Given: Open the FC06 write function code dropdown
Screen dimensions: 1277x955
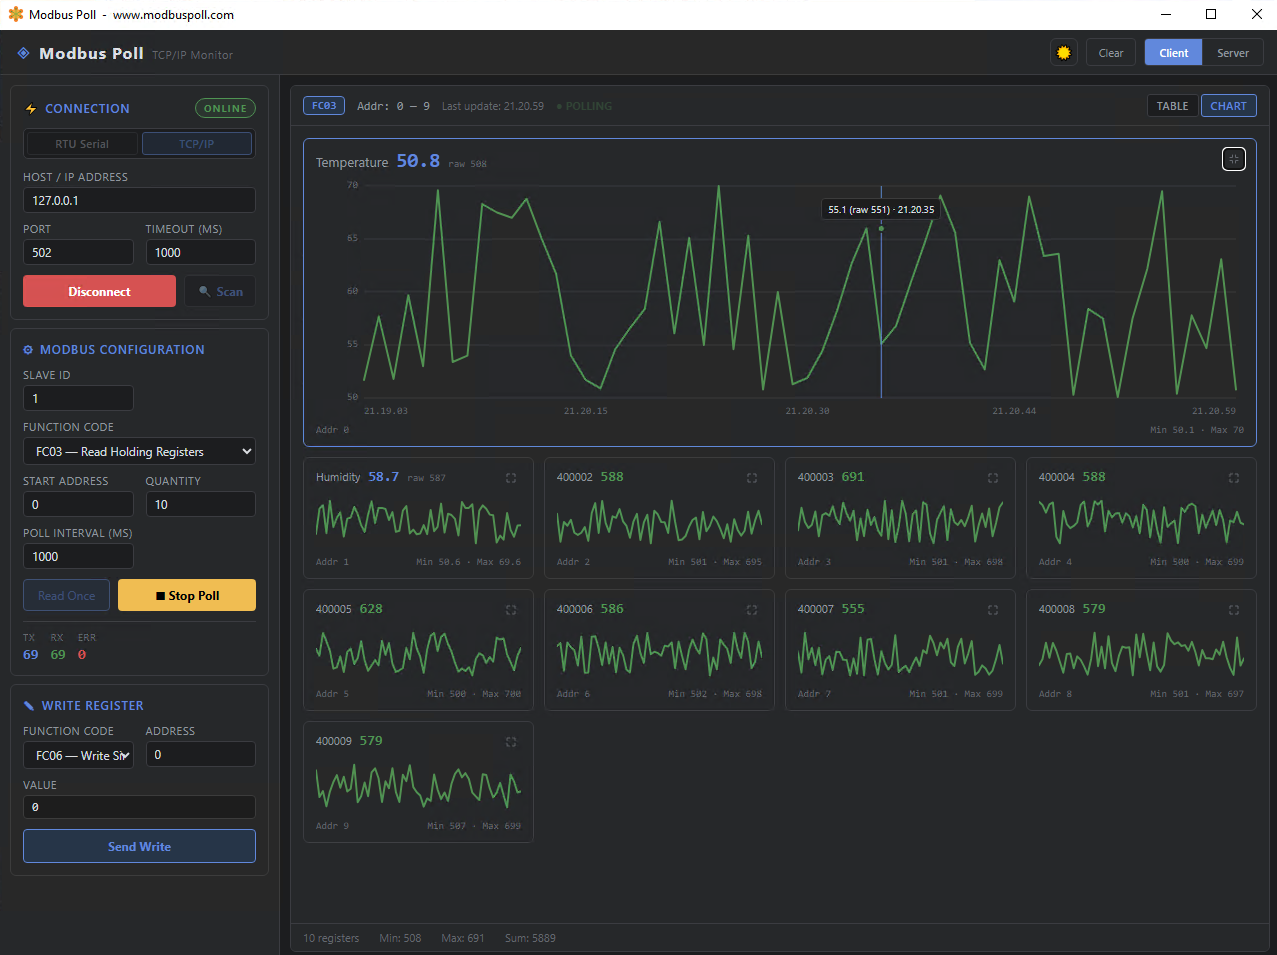Looking at the screenshot, I should (x=78, y=756).
